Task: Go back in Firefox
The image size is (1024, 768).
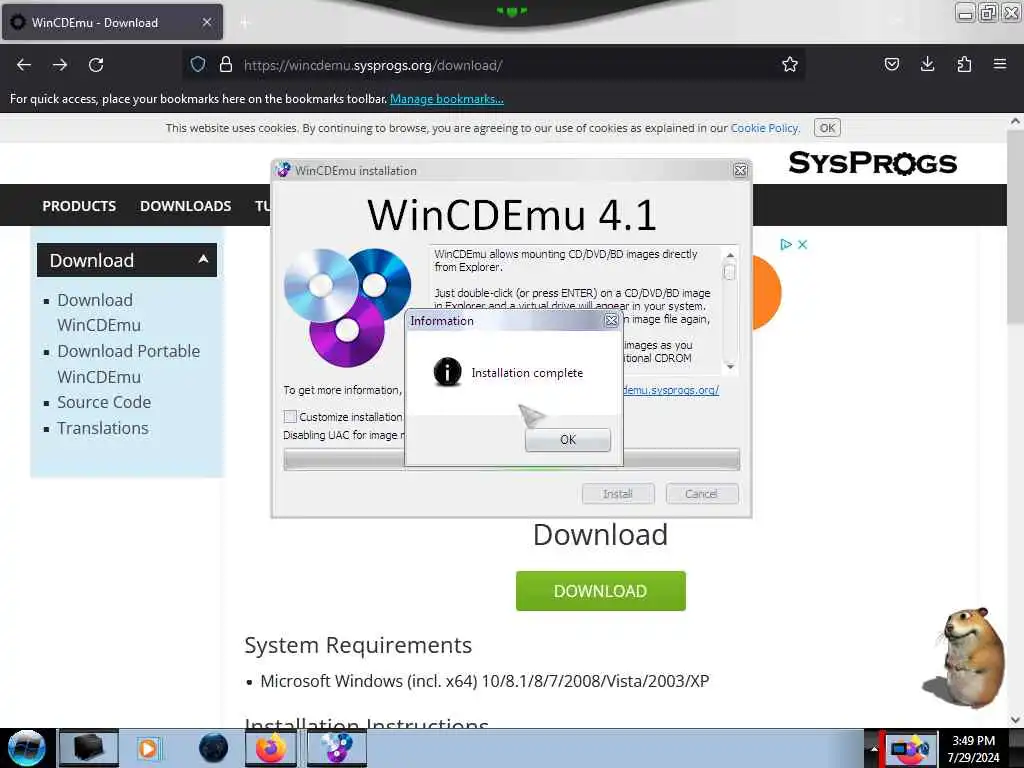Action: (x=24, y=65)
